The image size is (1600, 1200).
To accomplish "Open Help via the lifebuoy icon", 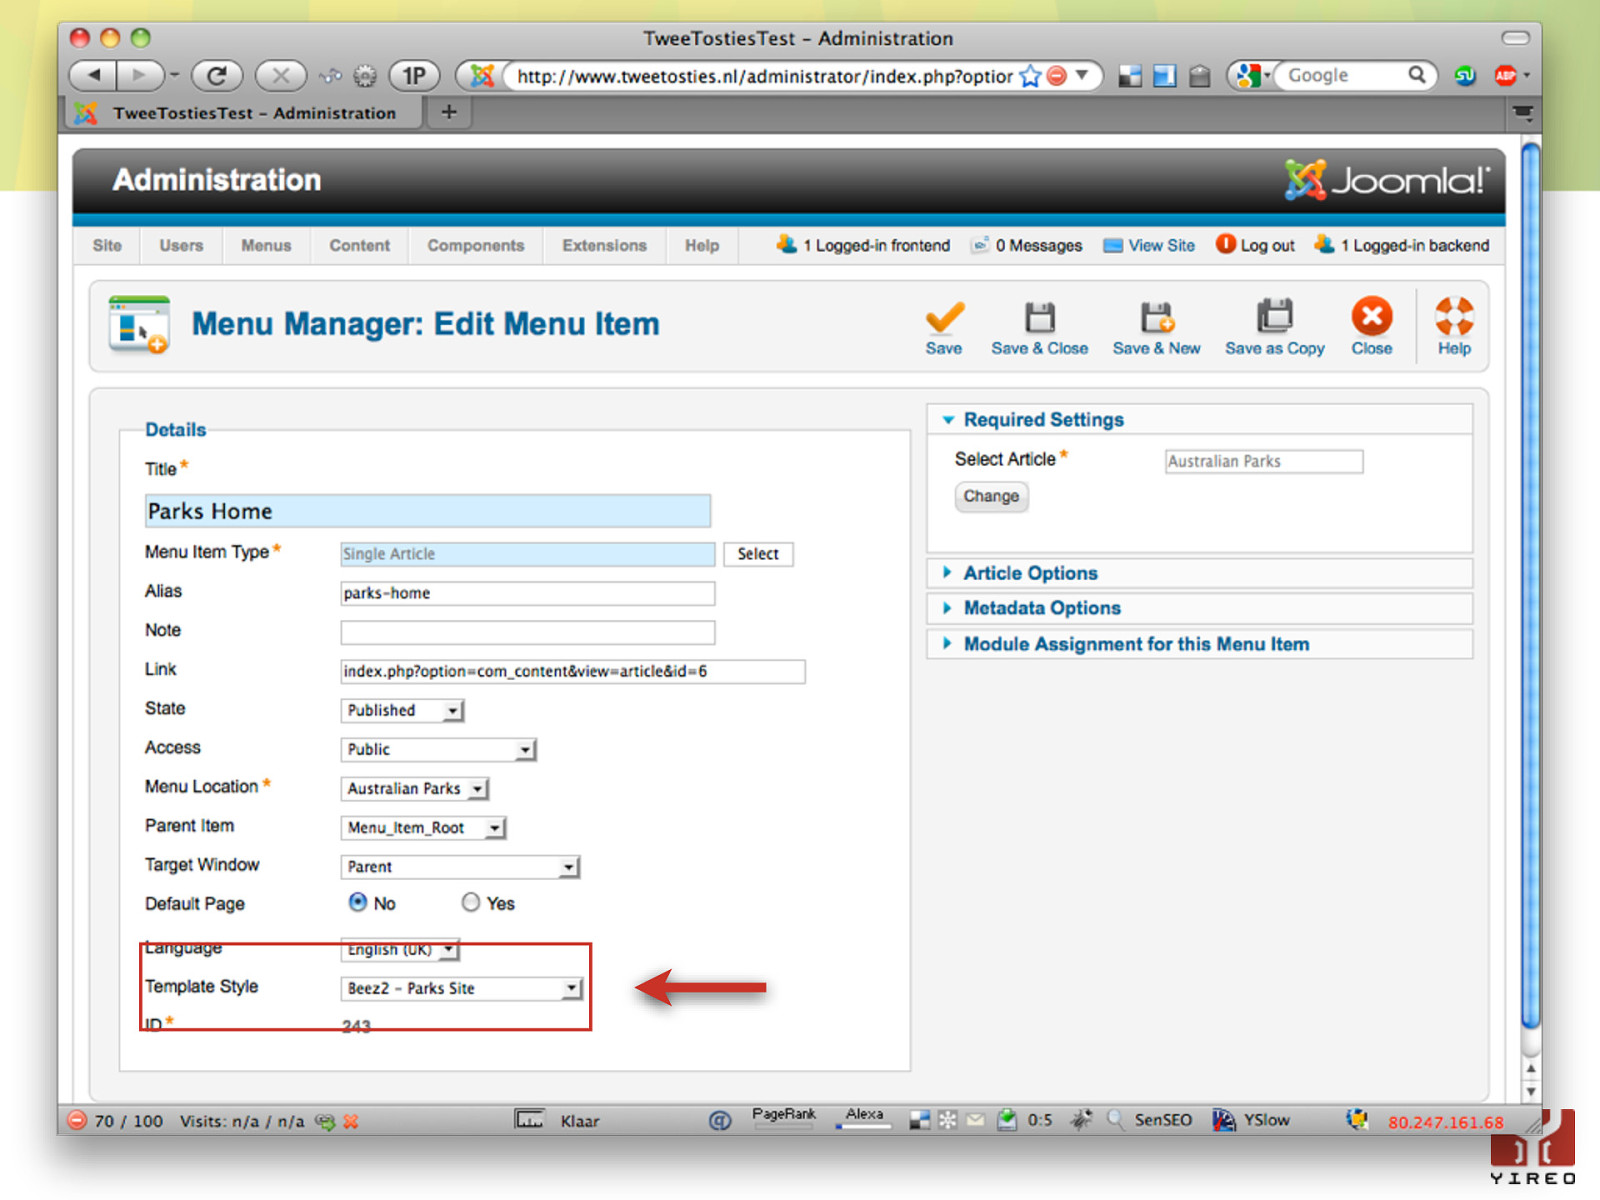I will (x=1454, y=316).
